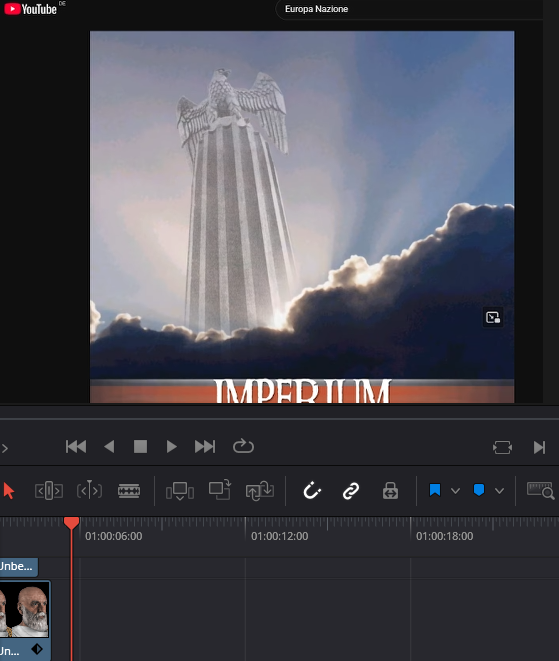
Task: Select the arrow Selection mode tool
Action: coord(9,491)
